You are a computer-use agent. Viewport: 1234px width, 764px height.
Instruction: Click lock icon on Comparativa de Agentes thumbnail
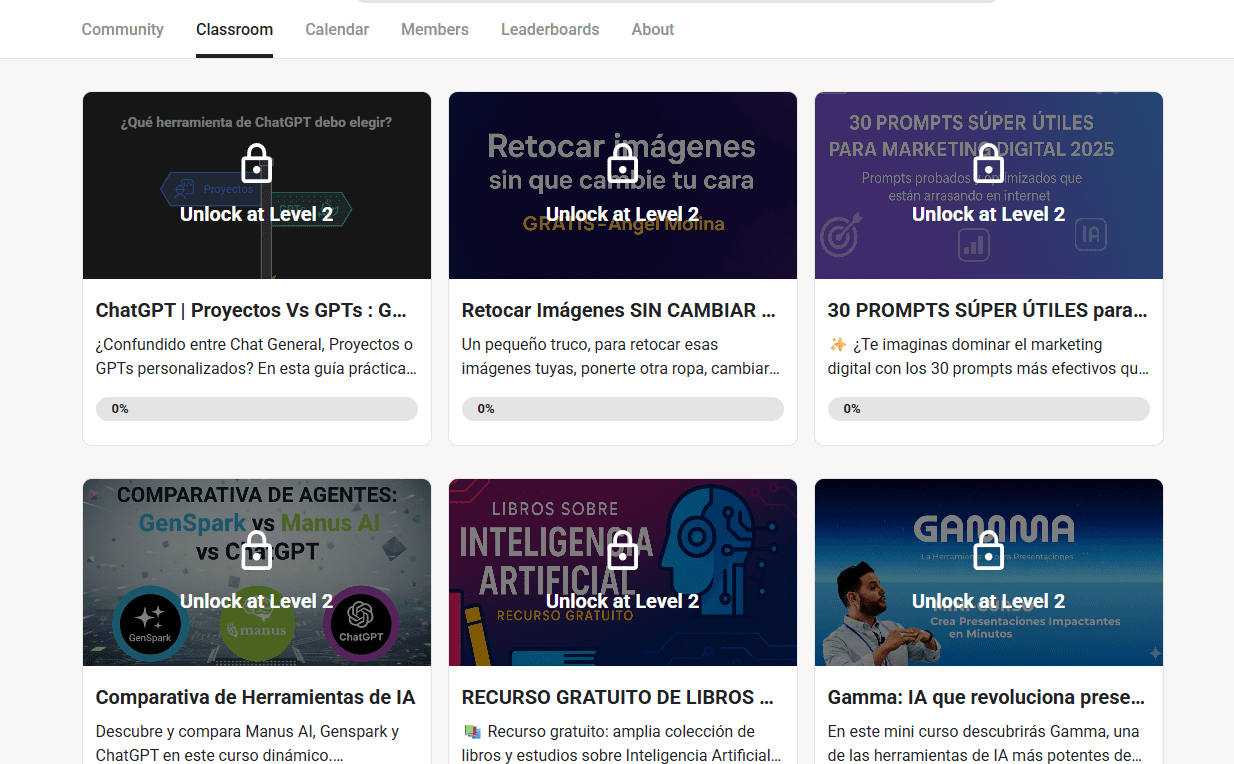click(x=257, y=551)
